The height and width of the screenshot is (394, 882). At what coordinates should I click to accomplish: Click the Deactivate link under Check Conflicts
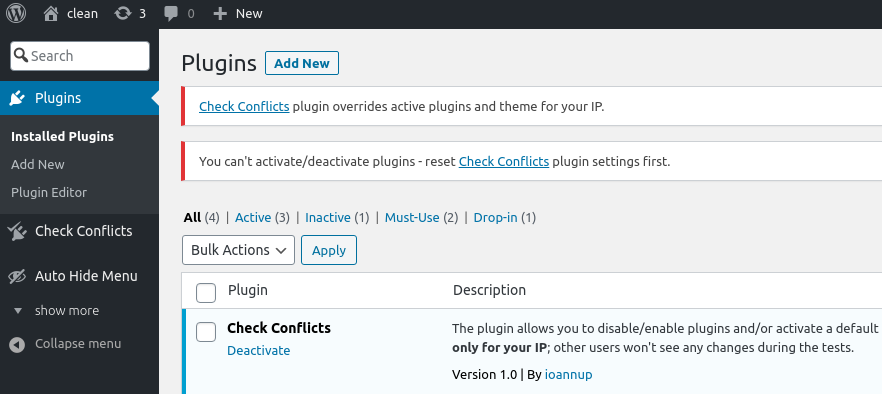click(x=259, y=351)
